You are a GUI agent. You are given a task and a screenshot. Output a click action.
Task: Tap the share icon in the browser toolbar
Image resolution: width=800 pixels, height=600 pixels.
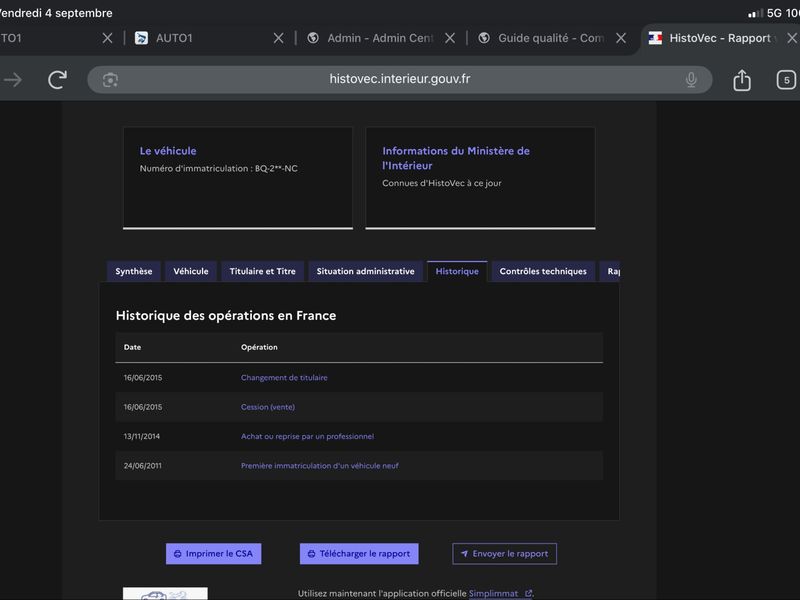pyautogui.click(x=742, y=80)
